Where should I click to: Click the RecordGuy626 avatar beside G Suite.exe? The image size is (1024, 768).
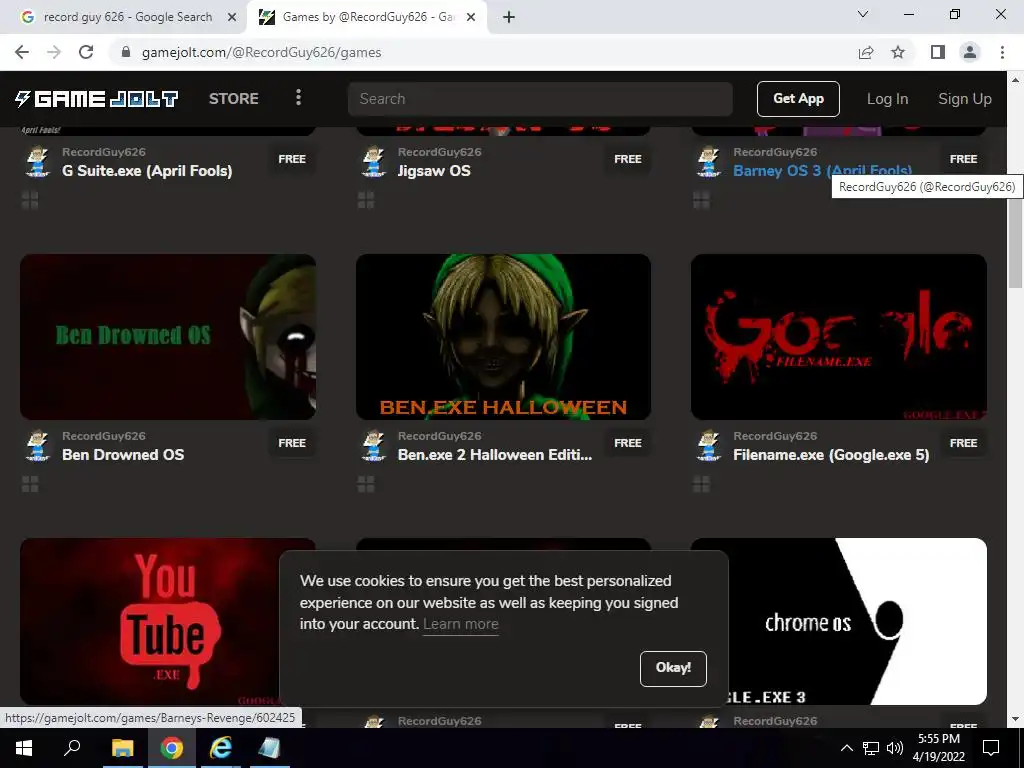point(38,162)
